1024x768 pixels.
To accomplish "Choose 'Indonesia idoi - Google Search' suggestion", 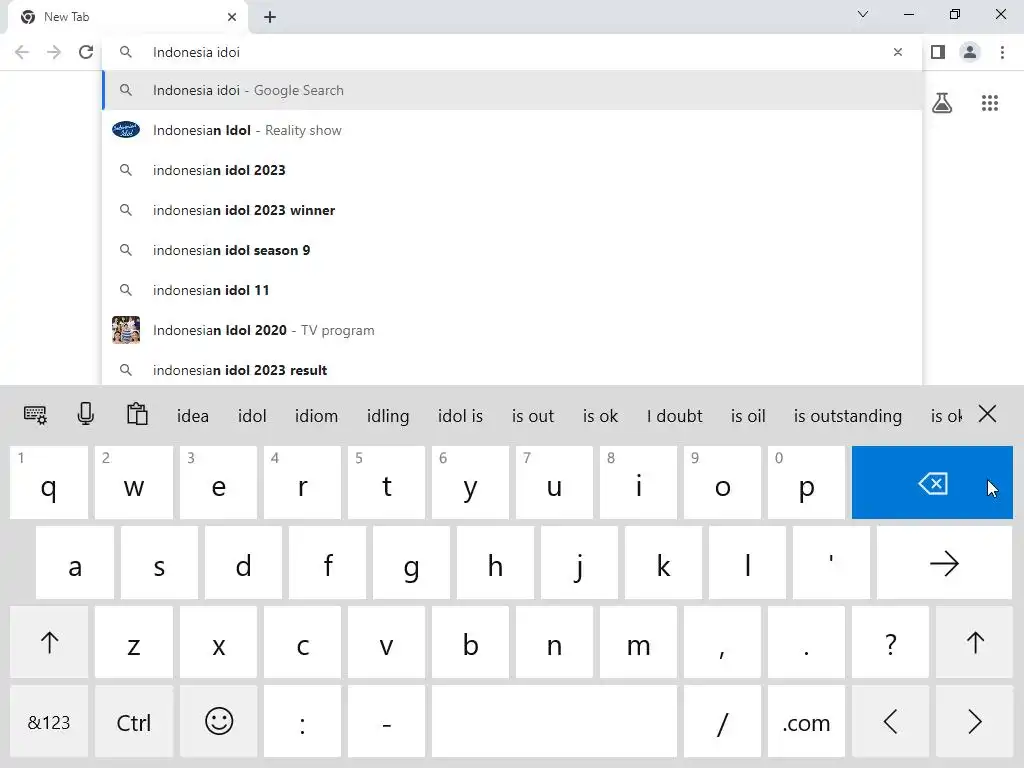I will click(513, 90).
